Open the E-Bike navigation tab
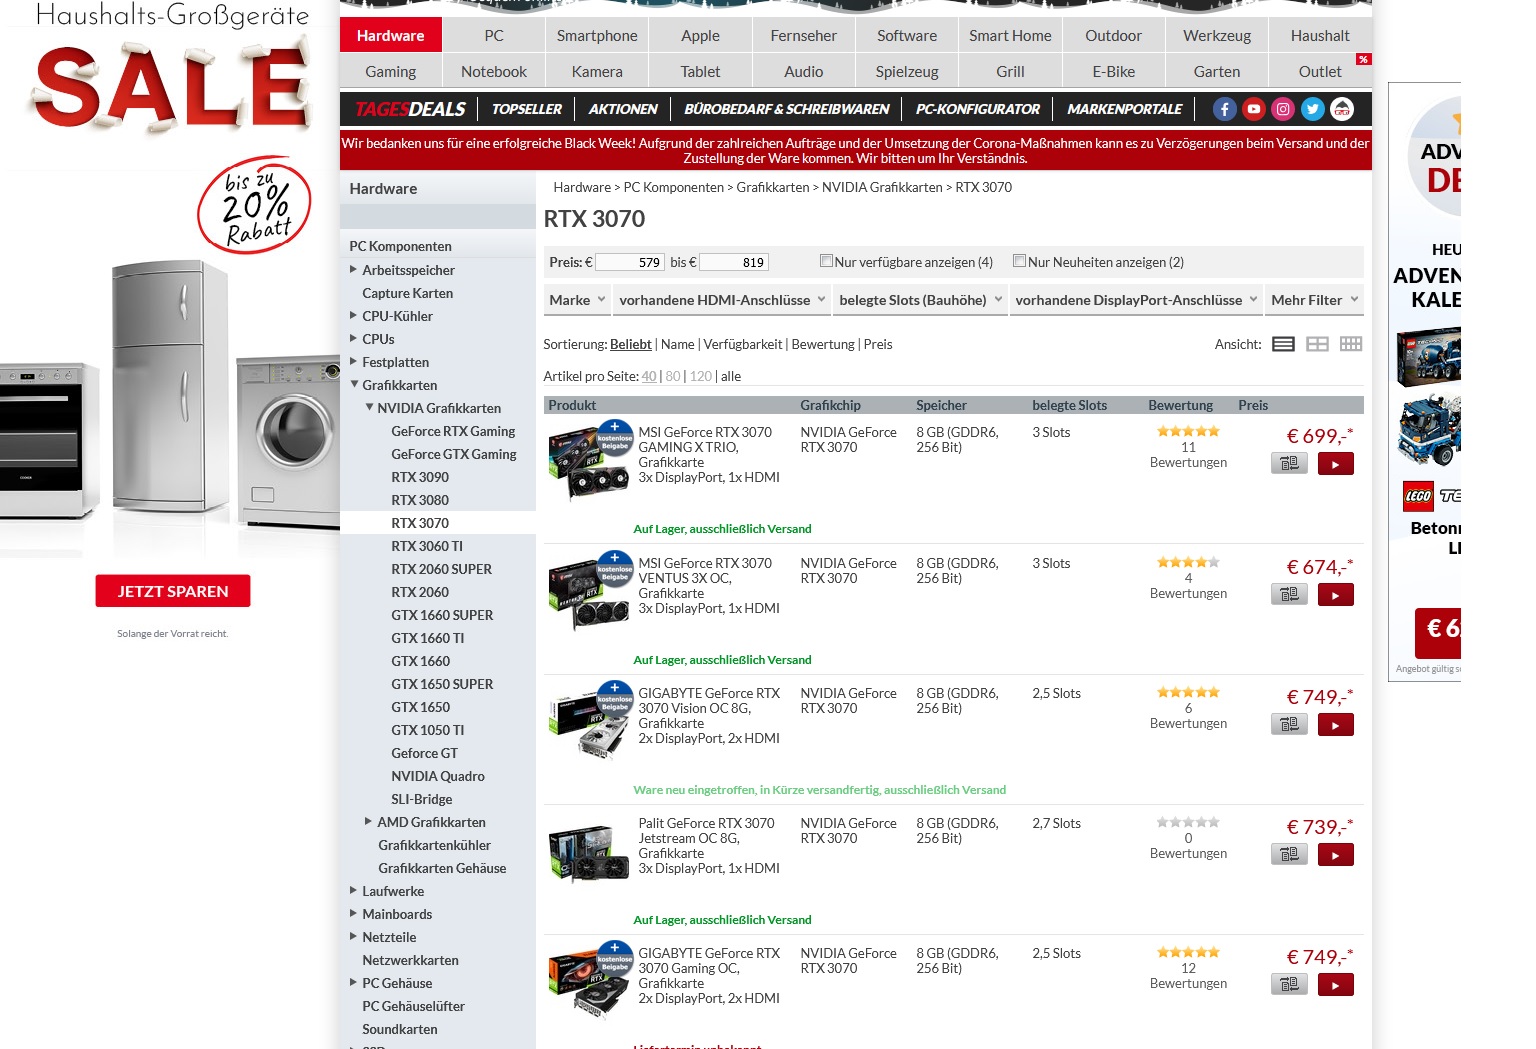This screenshot has width=1536, height=1049. tap(1113, 71)
